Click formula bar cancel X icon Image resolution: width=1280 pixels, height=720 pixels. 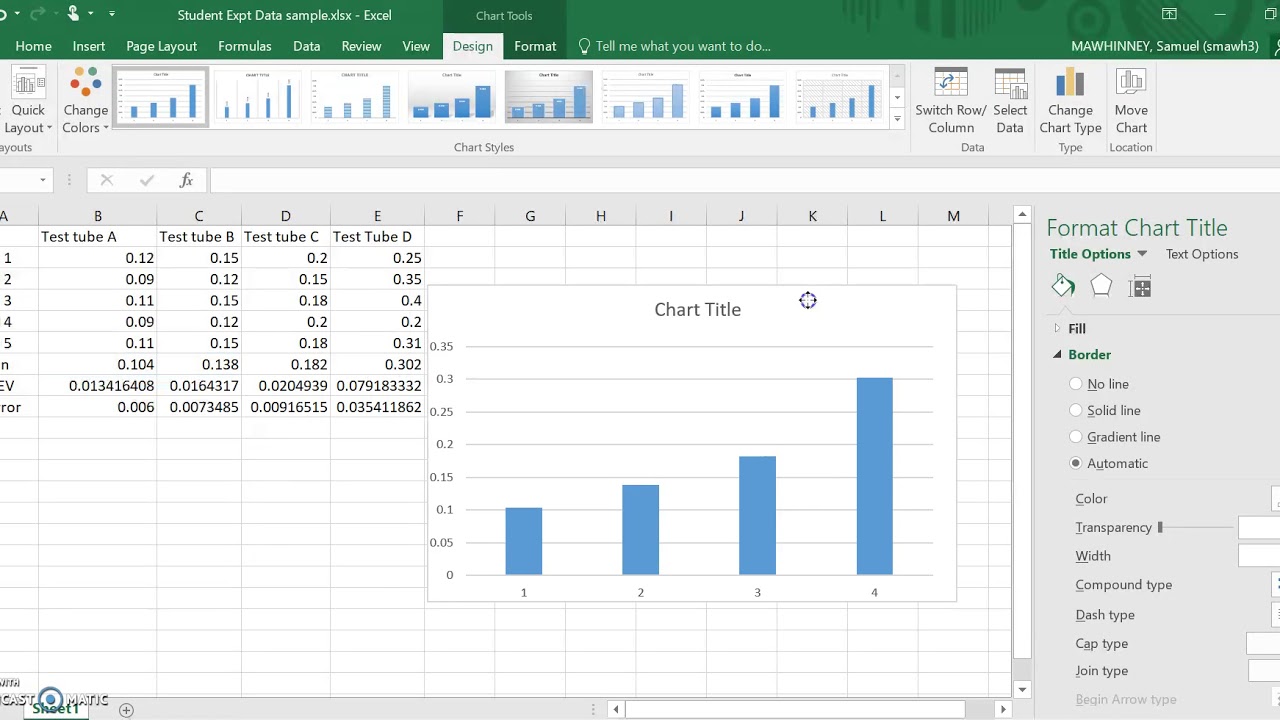tap(107, 180)
